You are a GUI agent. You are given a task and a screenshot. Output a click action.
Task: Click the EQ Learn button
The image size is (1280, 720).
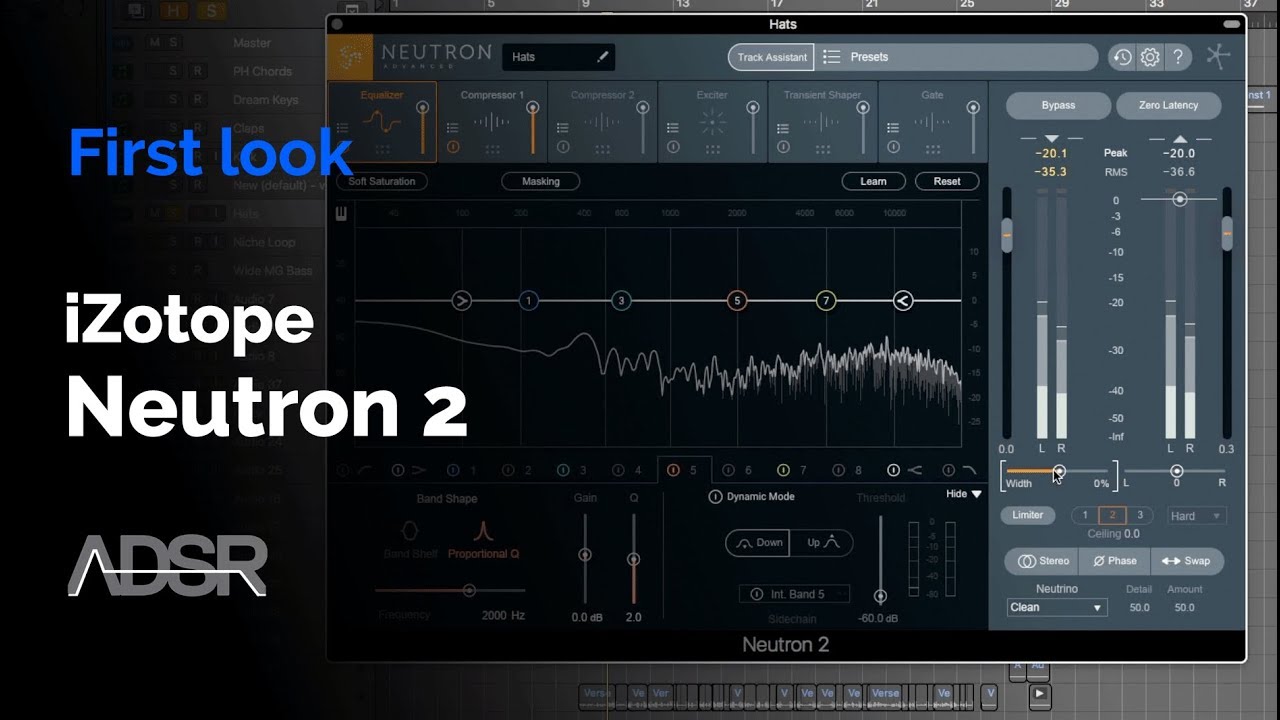[x=873, y=181]
